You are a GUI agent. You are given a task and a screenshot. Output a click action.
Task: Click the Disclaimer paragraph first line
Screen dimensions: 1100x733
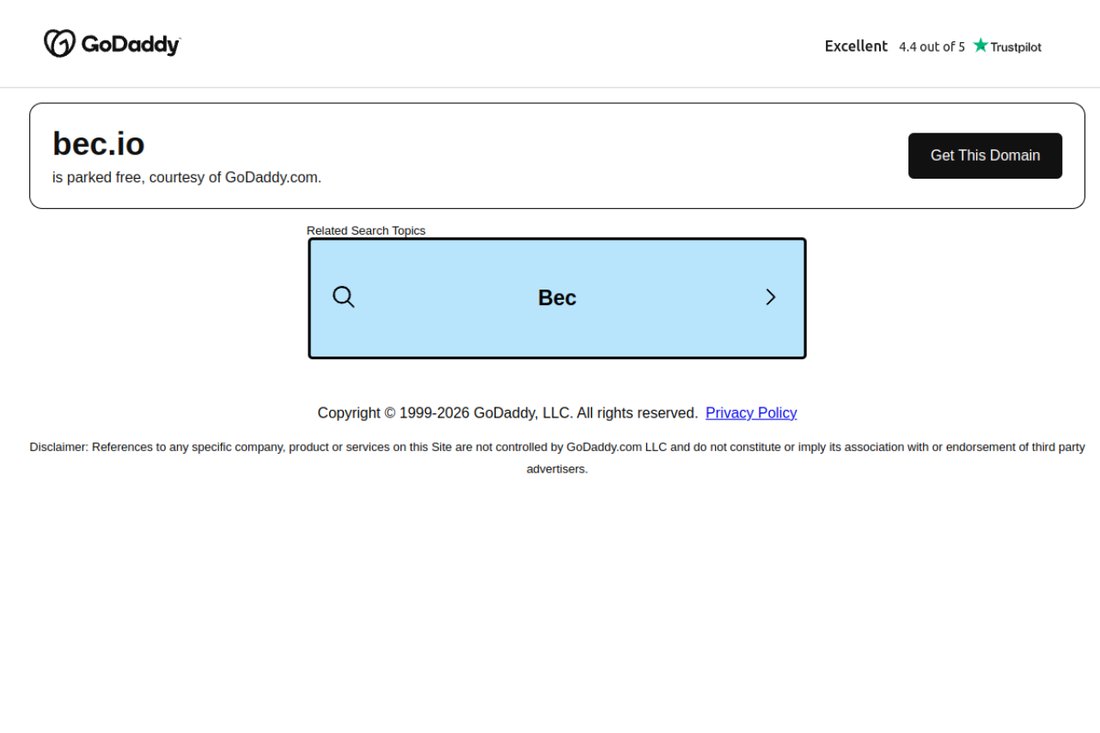pos(557,447)
